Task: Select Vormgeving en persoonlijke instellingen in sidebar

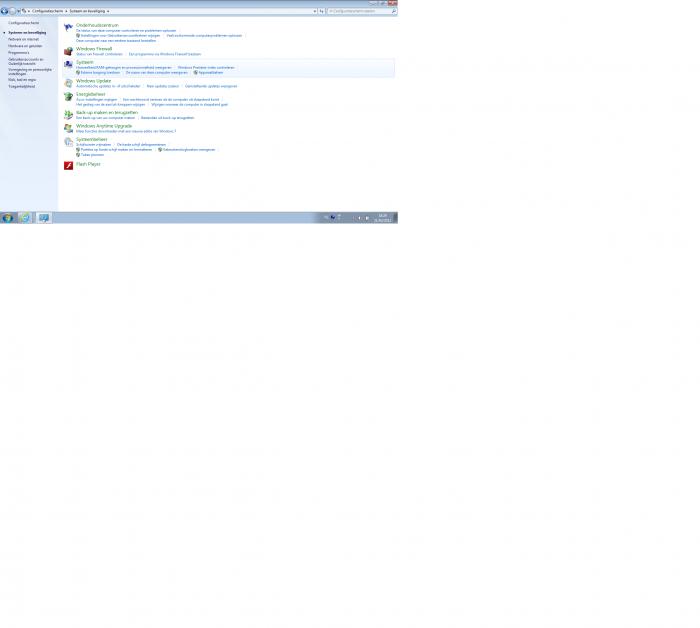Action: tap(30, 71)
